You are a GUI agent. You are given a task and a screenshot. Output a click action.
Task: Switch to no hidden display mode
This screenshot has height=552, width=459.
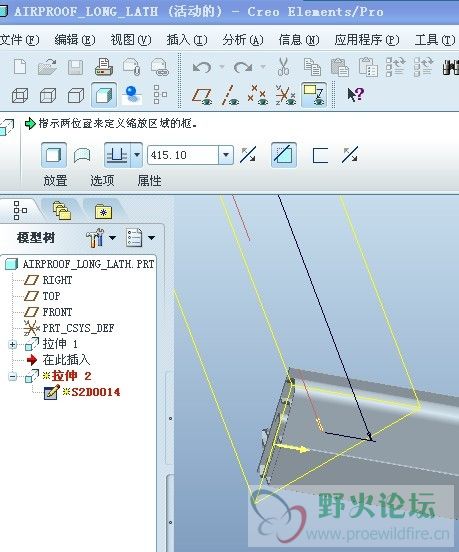[x=76, y=95]
